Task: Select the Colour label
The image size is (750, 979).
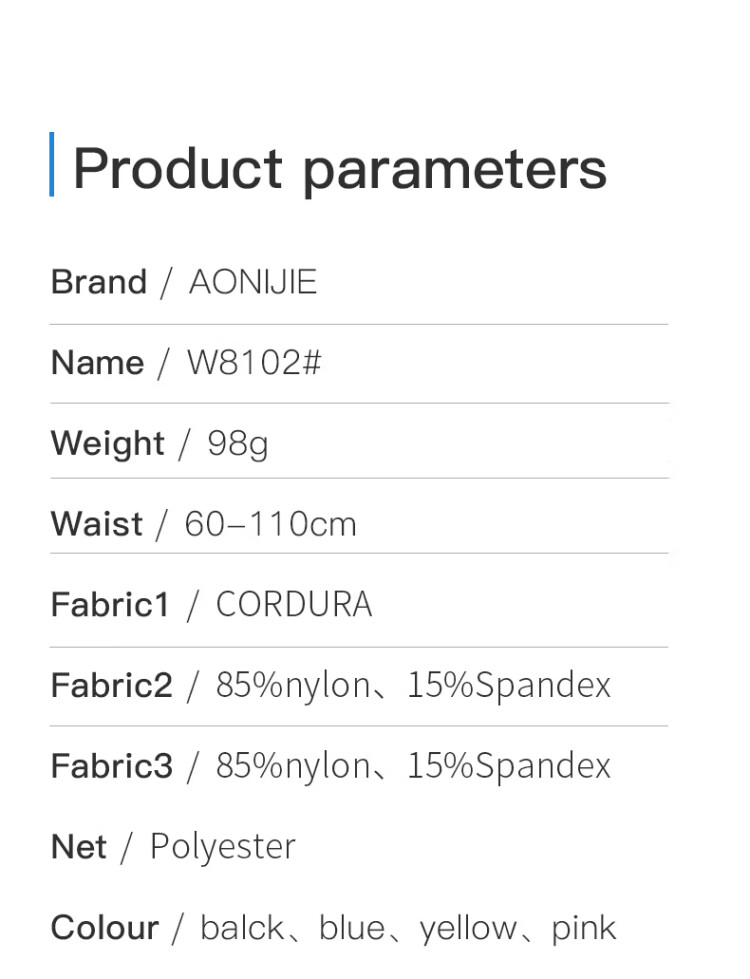Action: (105, 928)
